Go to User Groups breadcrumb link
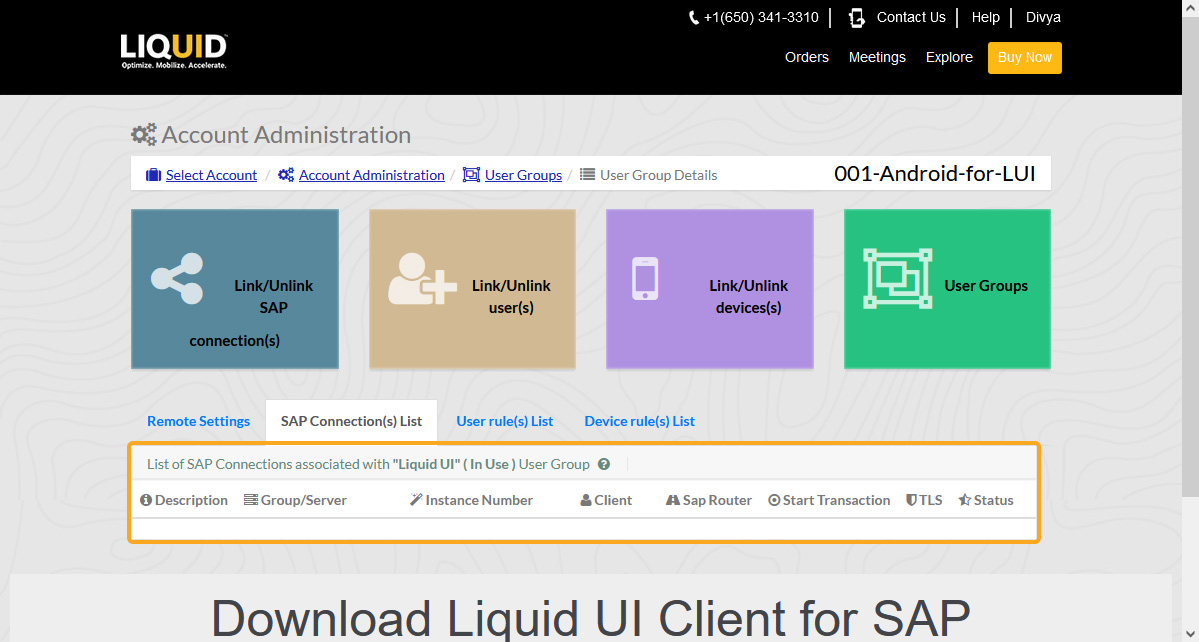Viewport: 1199px width, 642px height. pos(523,175)
